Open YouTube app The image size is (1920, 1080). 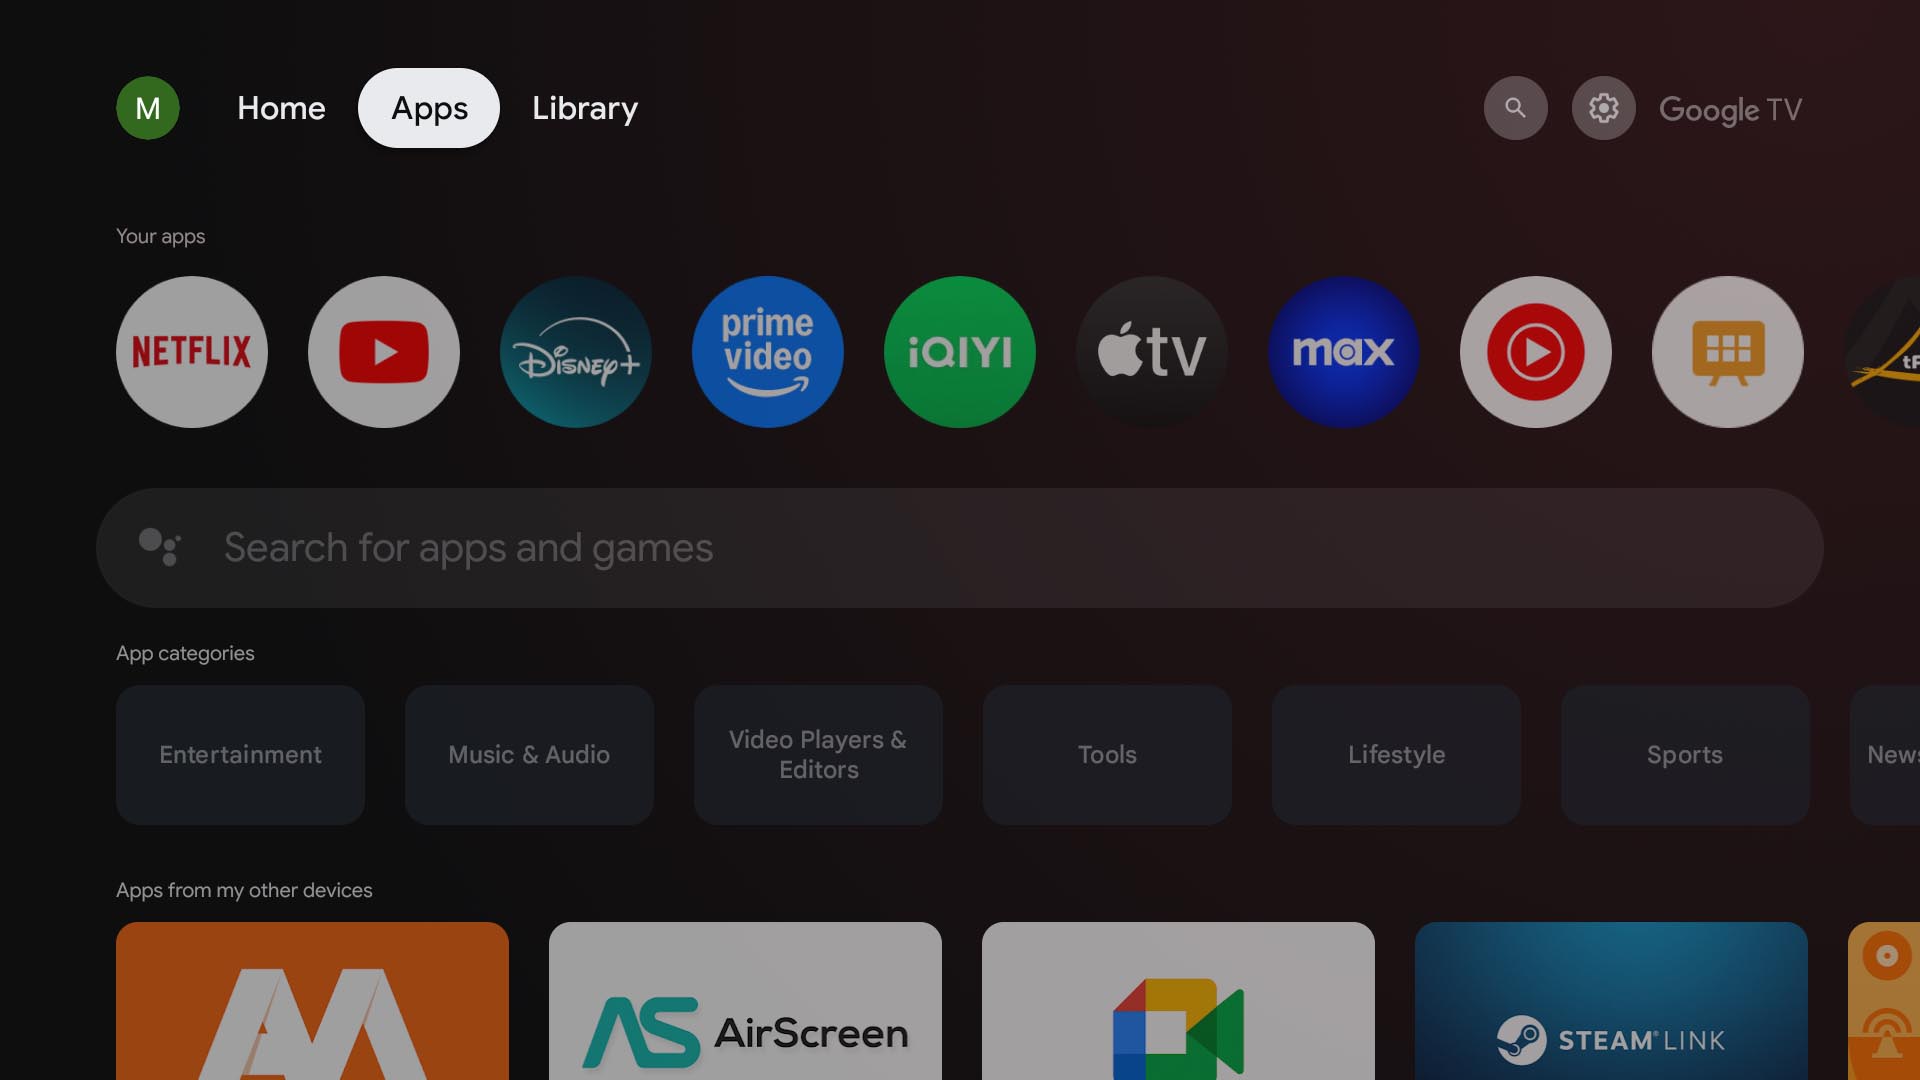pyautogui.click(x=384, y=351)
